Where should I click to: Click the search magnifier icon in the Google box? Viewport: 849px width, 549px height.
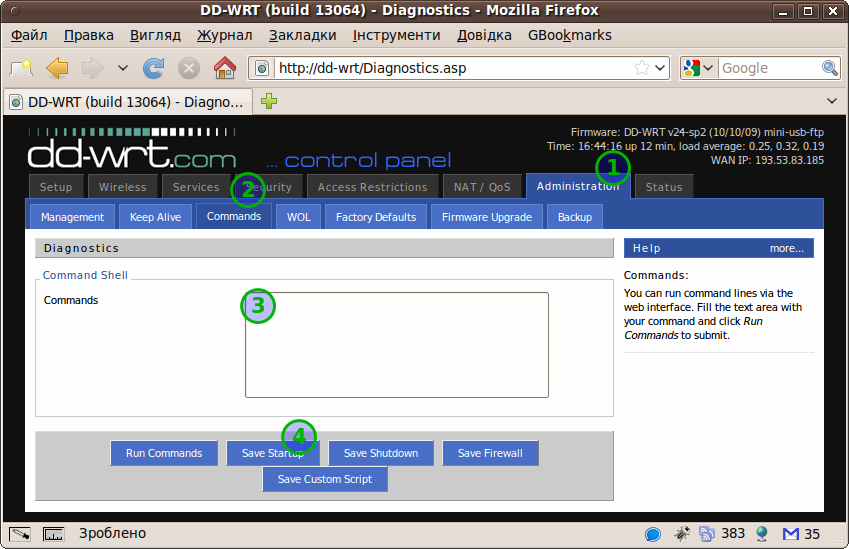pyautogui.click(x=830, y=68)
